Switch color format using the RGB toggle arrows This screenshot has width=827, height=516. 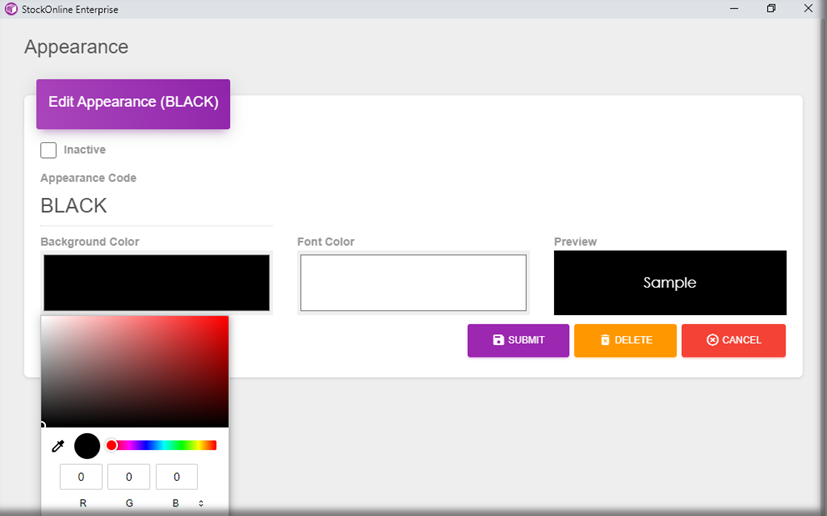click(201, 503)
